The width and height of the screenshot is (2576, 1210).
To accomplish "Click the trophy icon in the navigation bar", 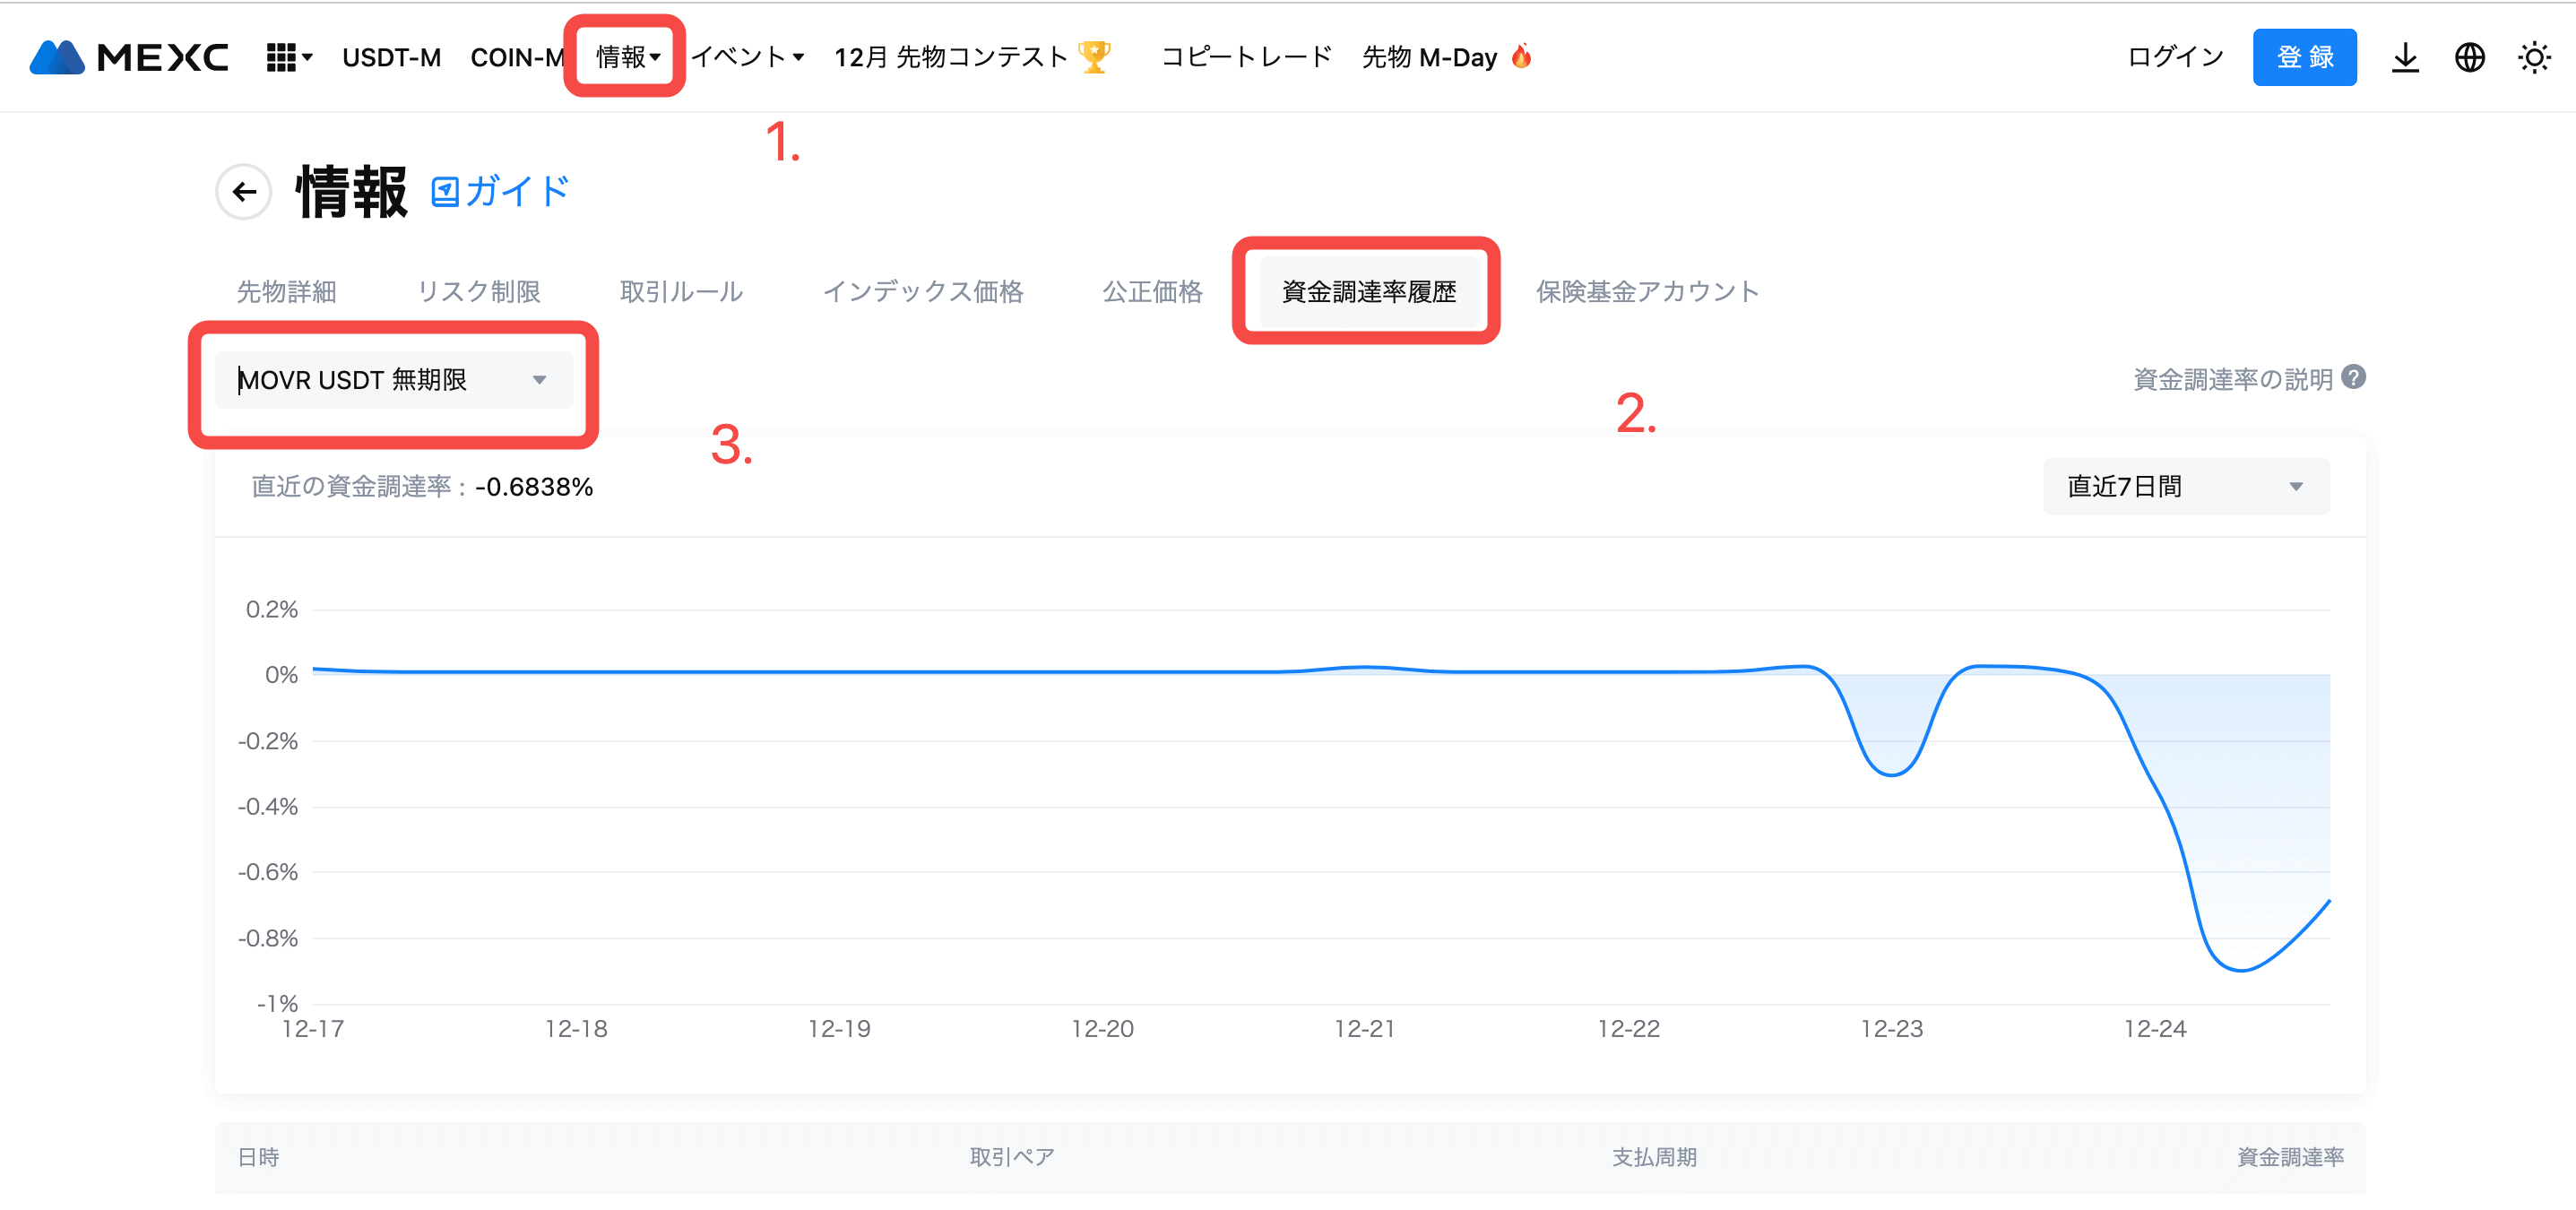I will [1095, 56].
